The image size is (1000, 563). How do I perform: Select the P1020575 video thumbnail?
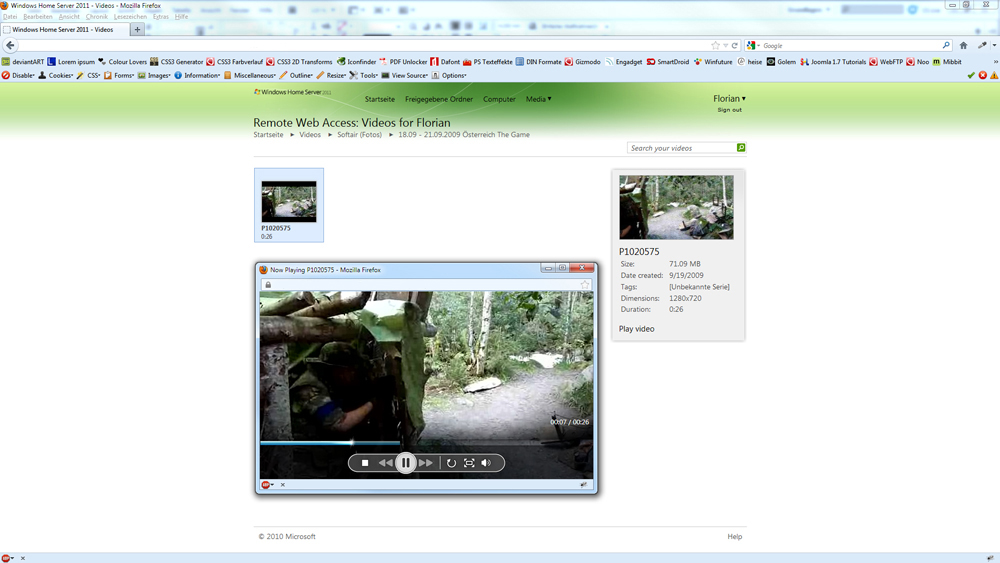289,205
